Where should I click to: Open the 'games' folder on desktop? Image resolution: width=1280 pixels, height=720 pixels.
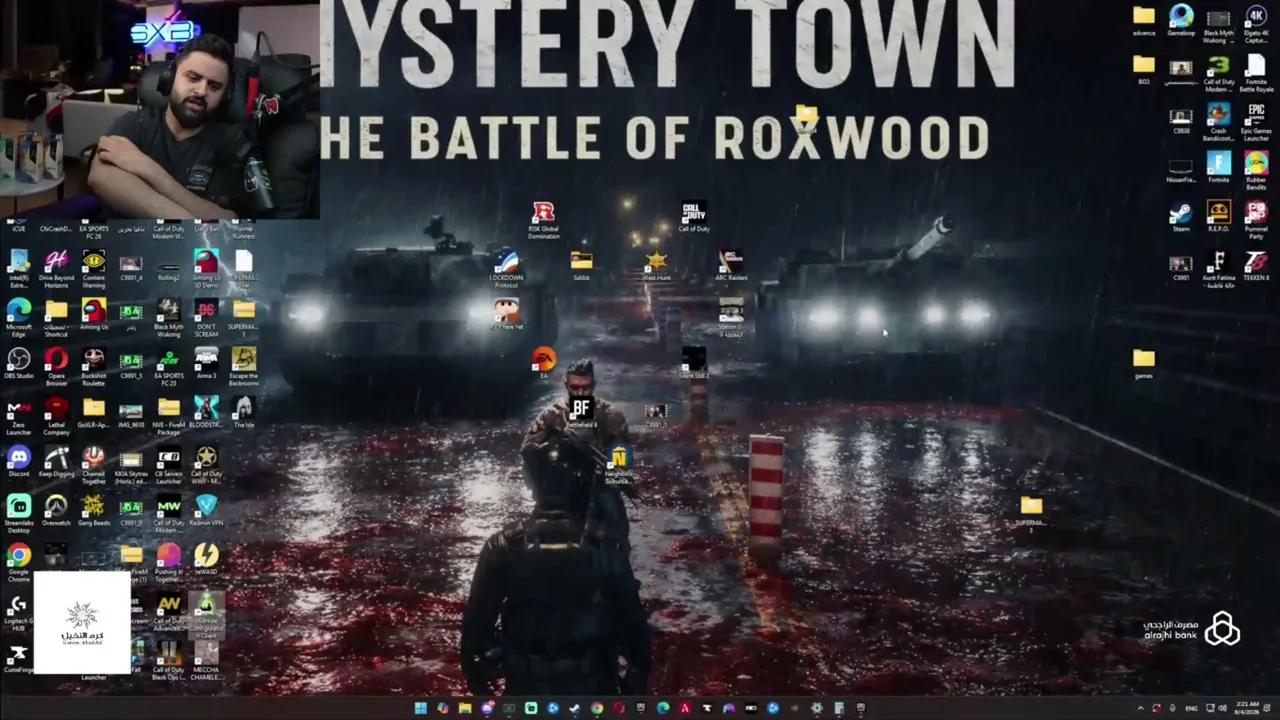click(x=1143, y=362)
